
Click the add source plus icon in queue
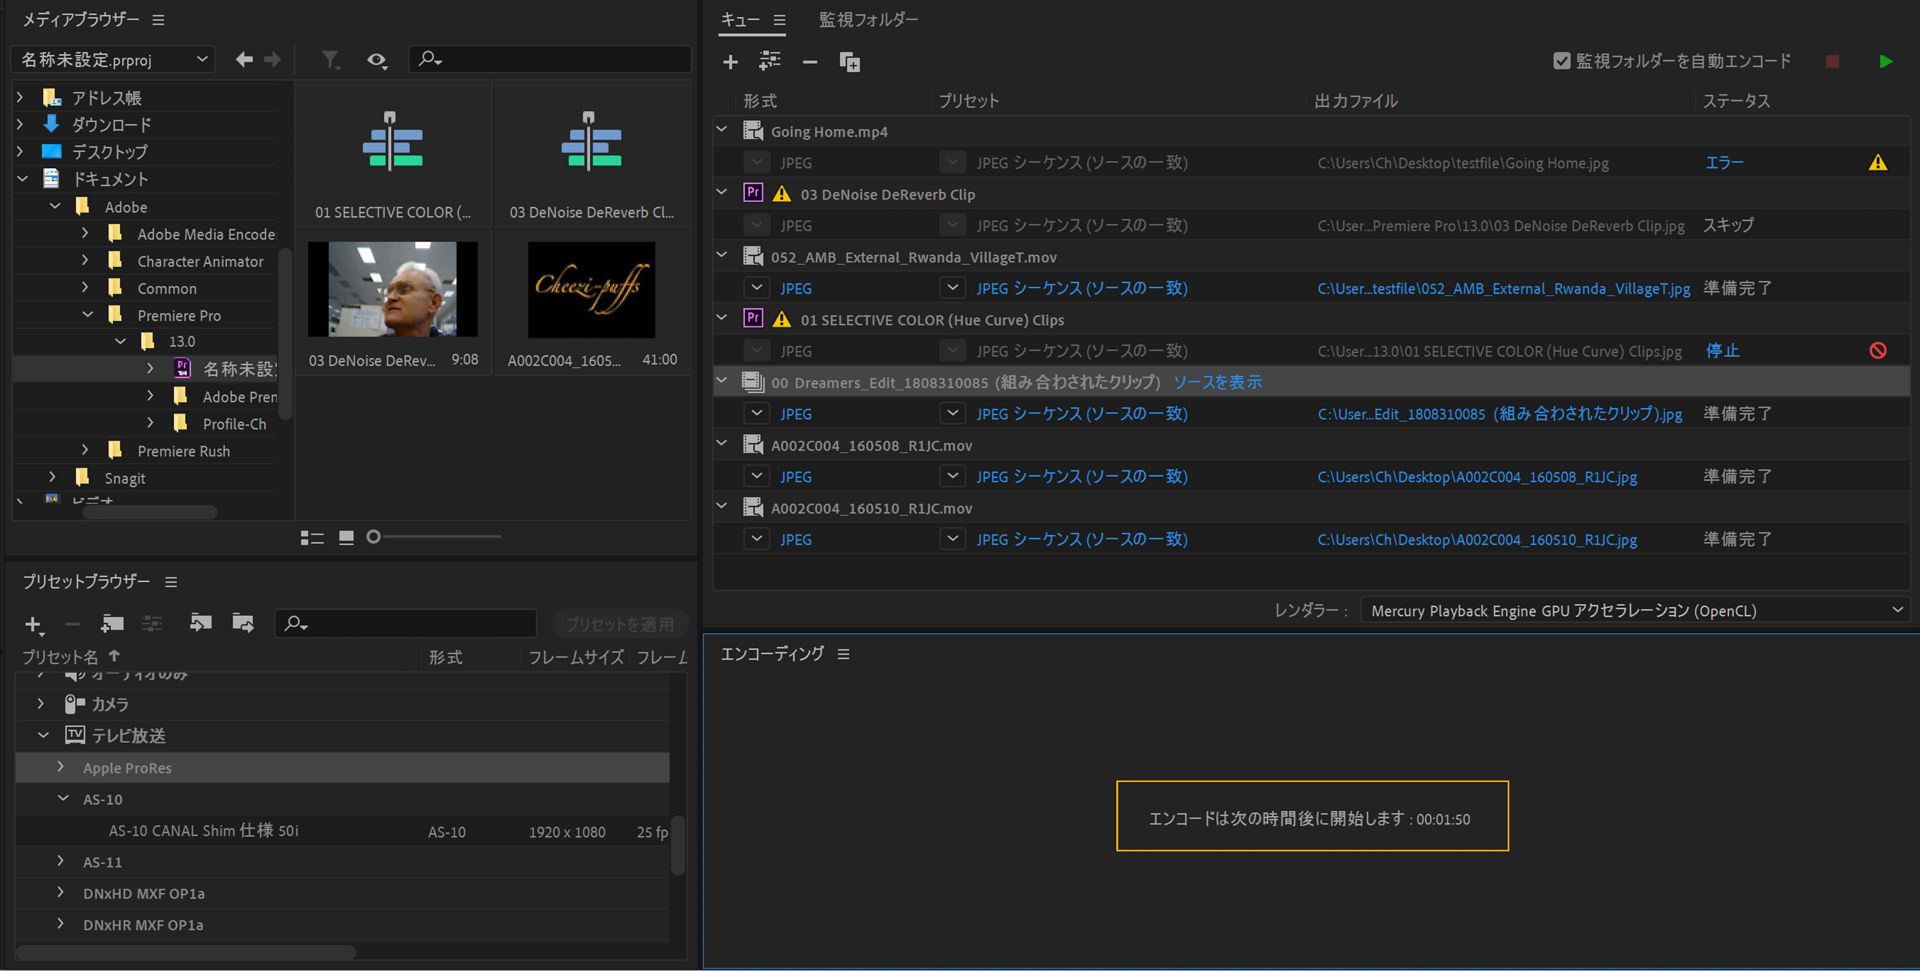(730, 62)
